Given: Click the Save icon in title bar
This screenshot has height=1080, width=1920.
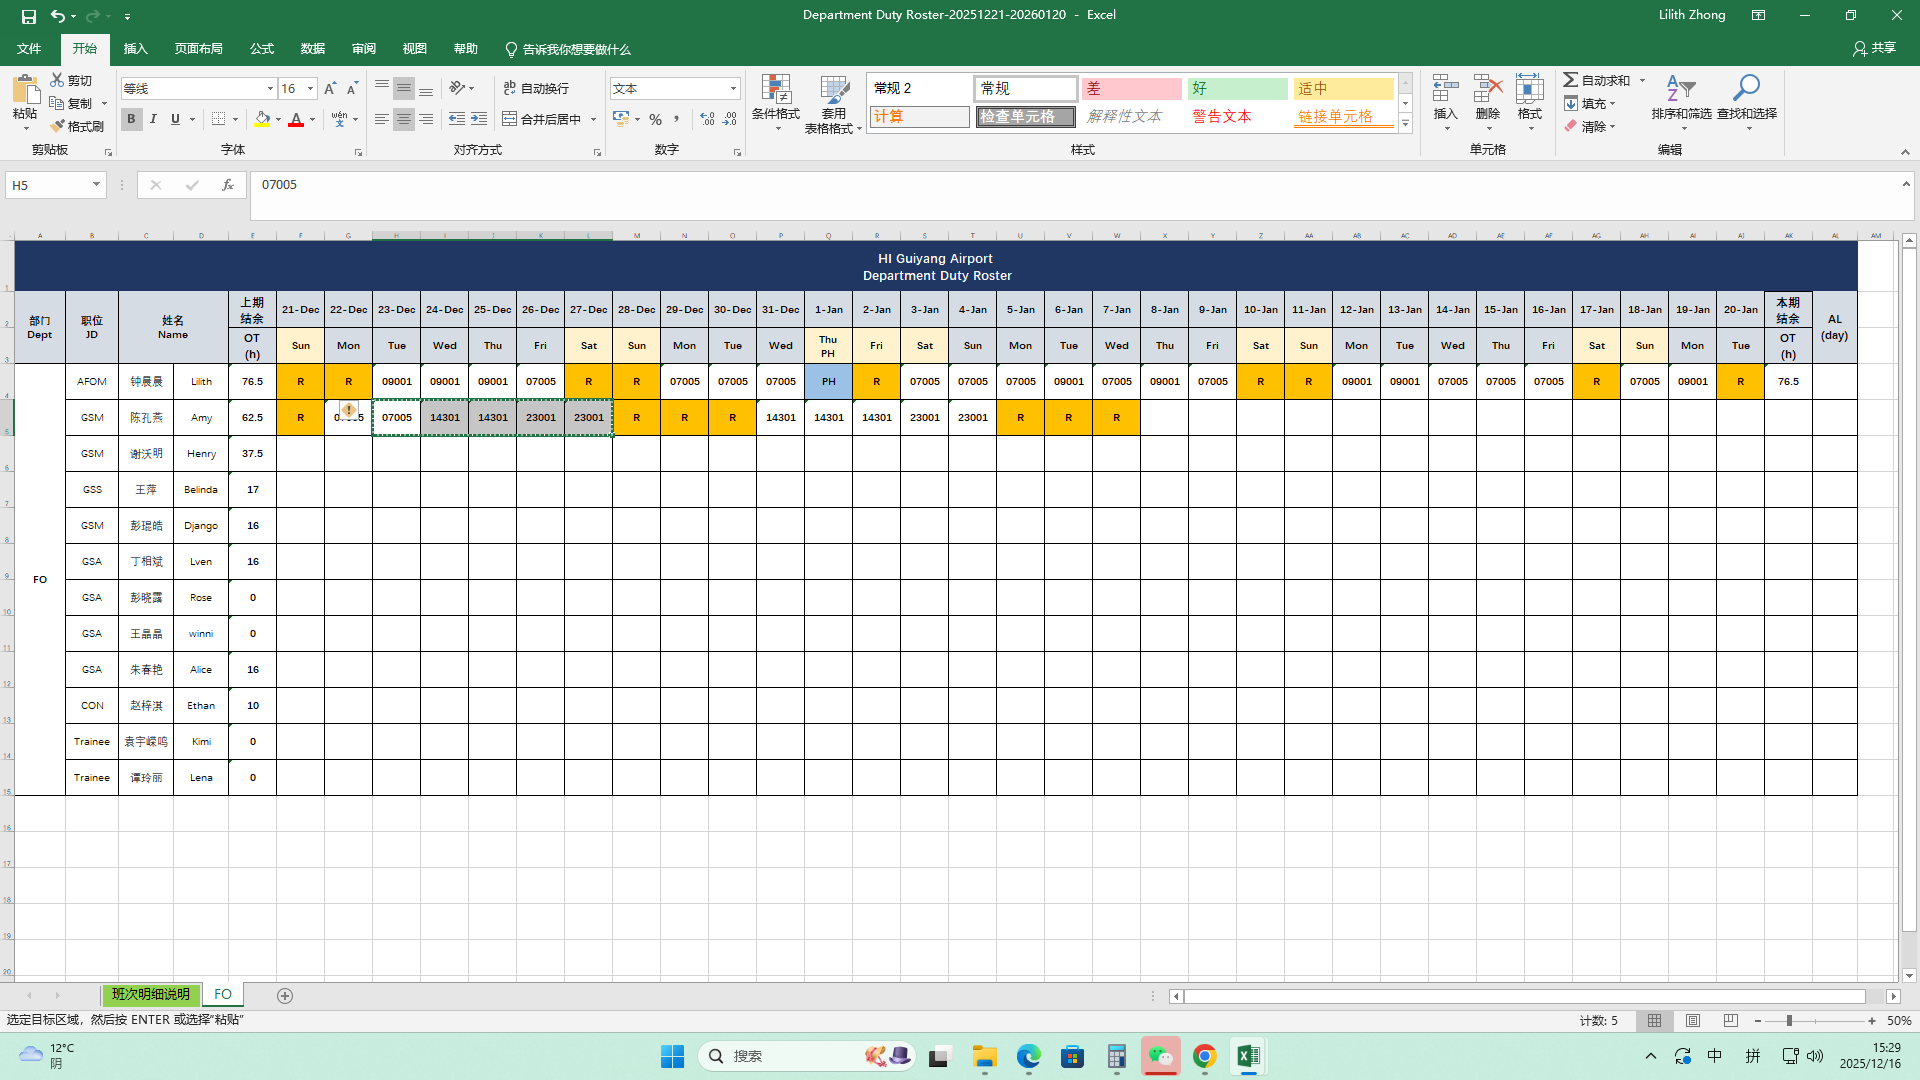Looking at the screenshot, I should point(28,16).
